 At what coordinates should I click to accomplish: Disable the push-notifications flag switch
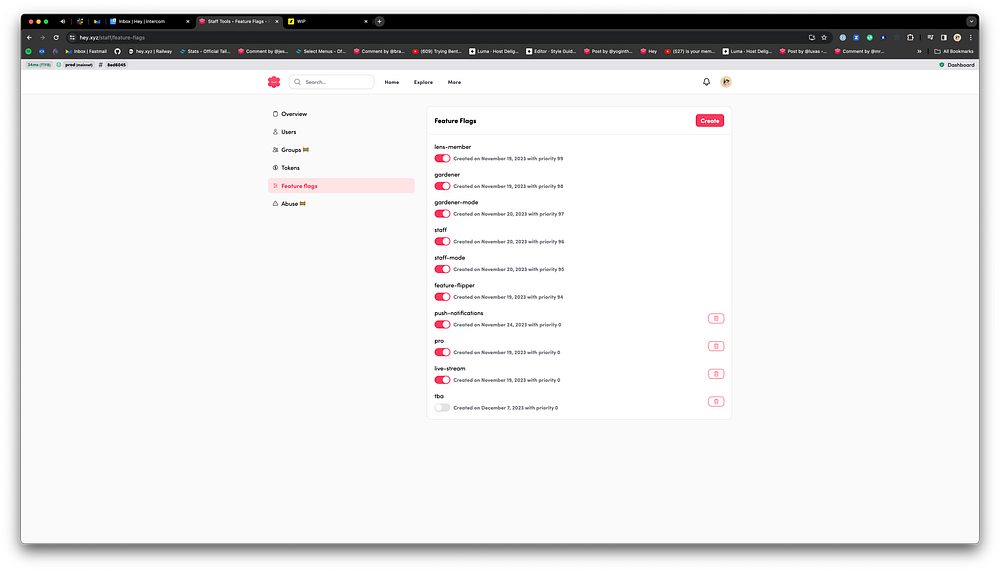pos(442,325)
